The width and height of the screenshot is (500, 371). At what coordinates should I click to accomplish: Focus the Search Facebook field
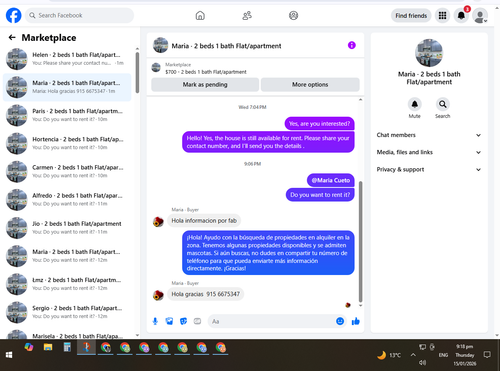79,15
